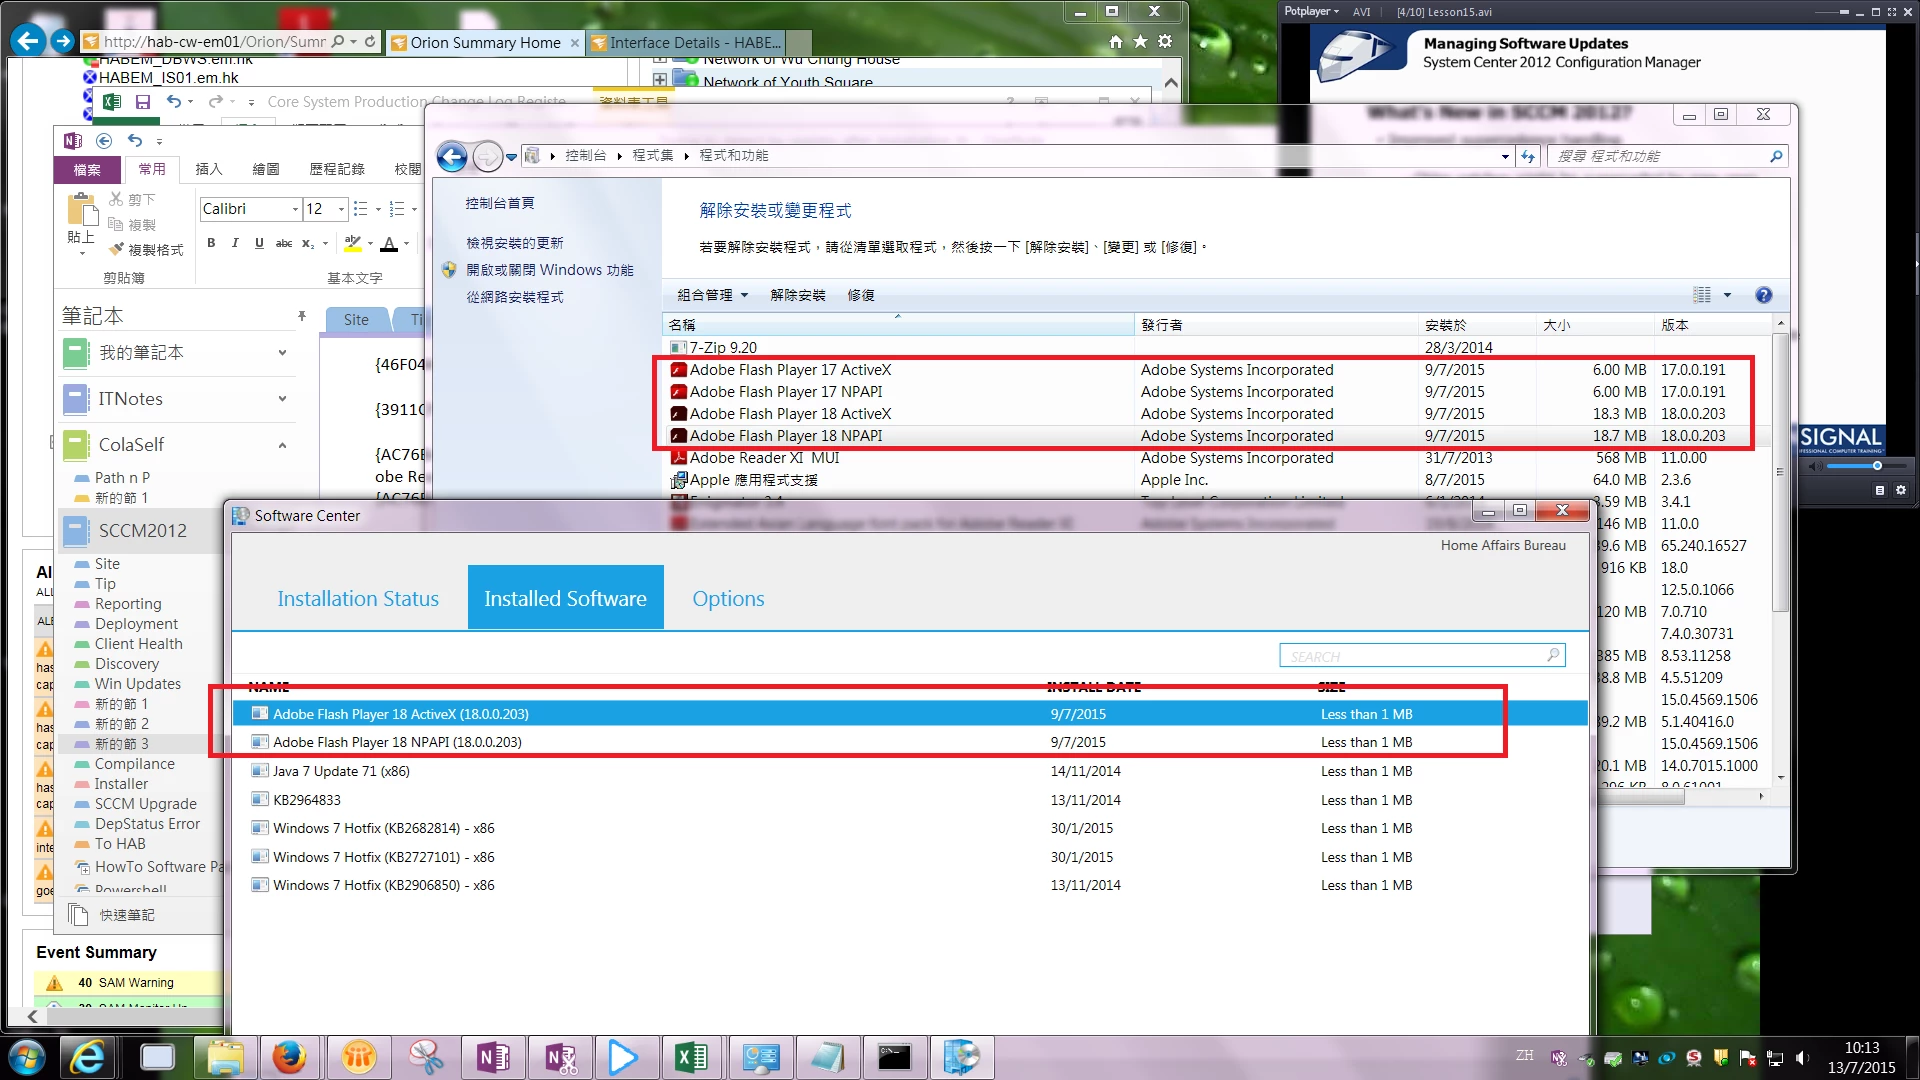Click the OneNote paste clipboard icon
Image resolution: width=1920 pixels, height=1080 pixels.
pyautogui.click(x=81, y=212)
